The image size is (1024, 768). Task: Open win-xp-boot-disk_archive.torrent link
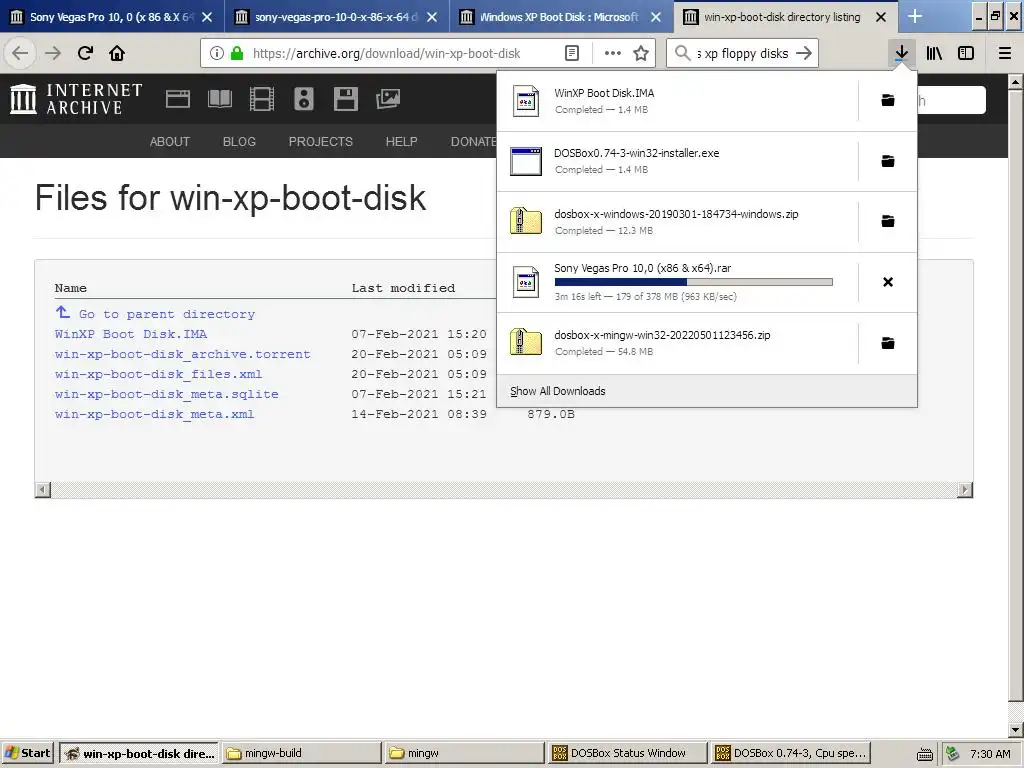point(183,354)
